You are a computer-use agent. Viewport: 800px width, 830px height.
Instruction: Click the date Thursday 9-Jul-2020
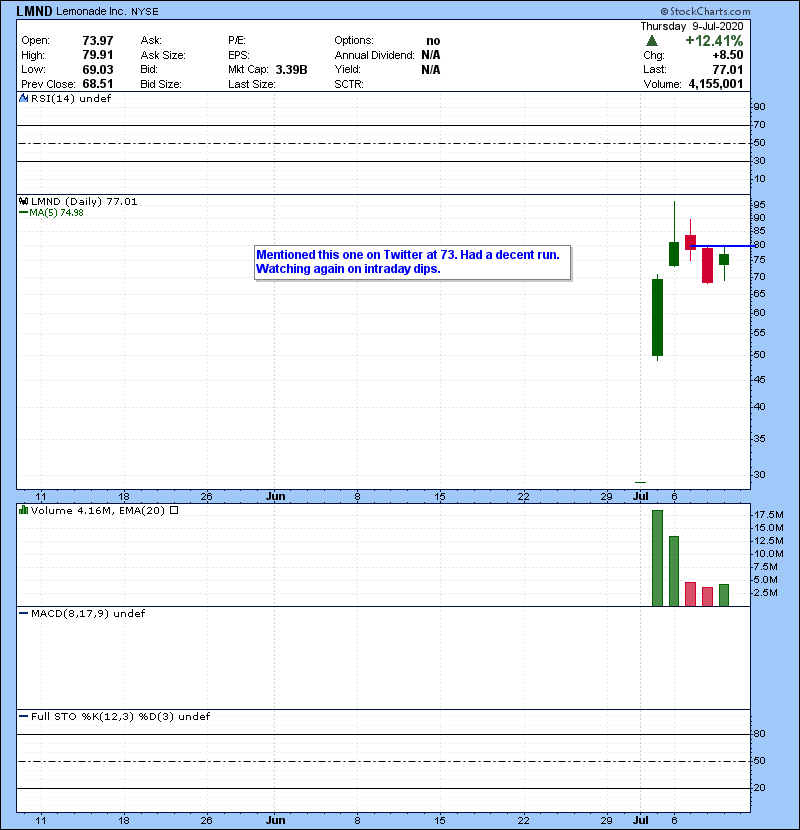click(691, 26)
